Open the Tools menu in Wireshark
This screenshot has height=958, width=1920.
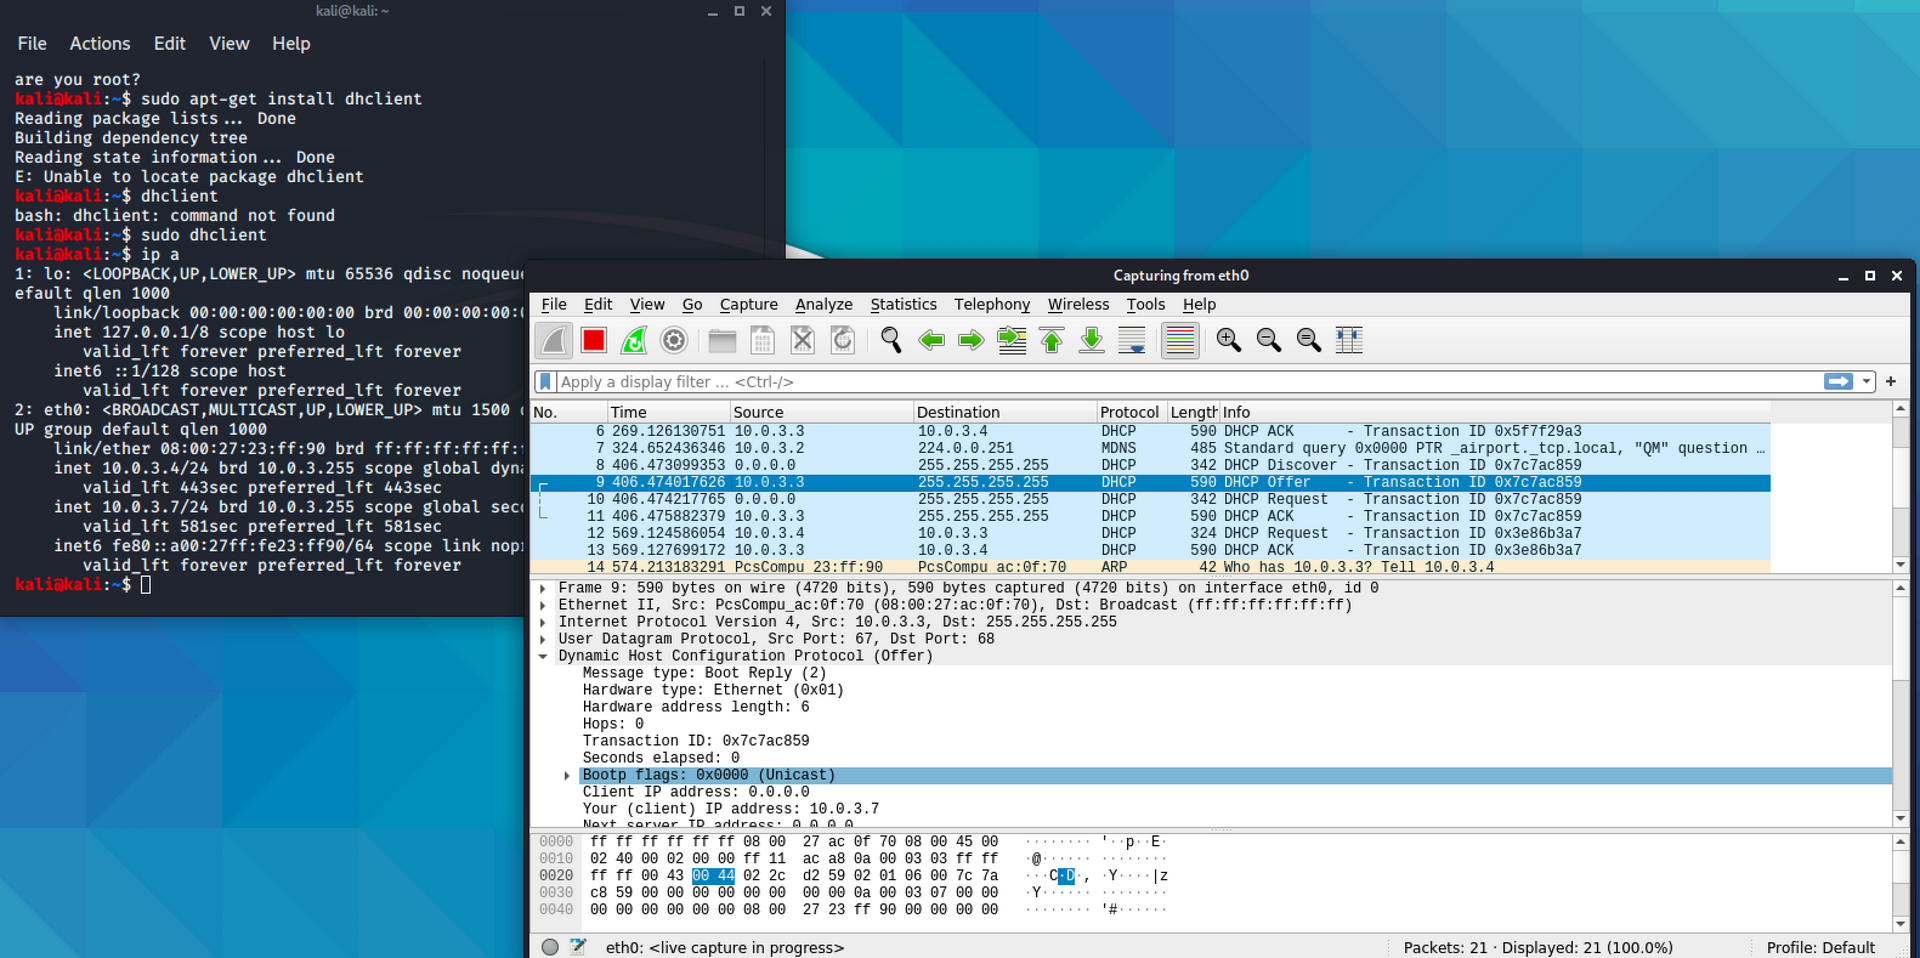click(x=1145, y=304)
